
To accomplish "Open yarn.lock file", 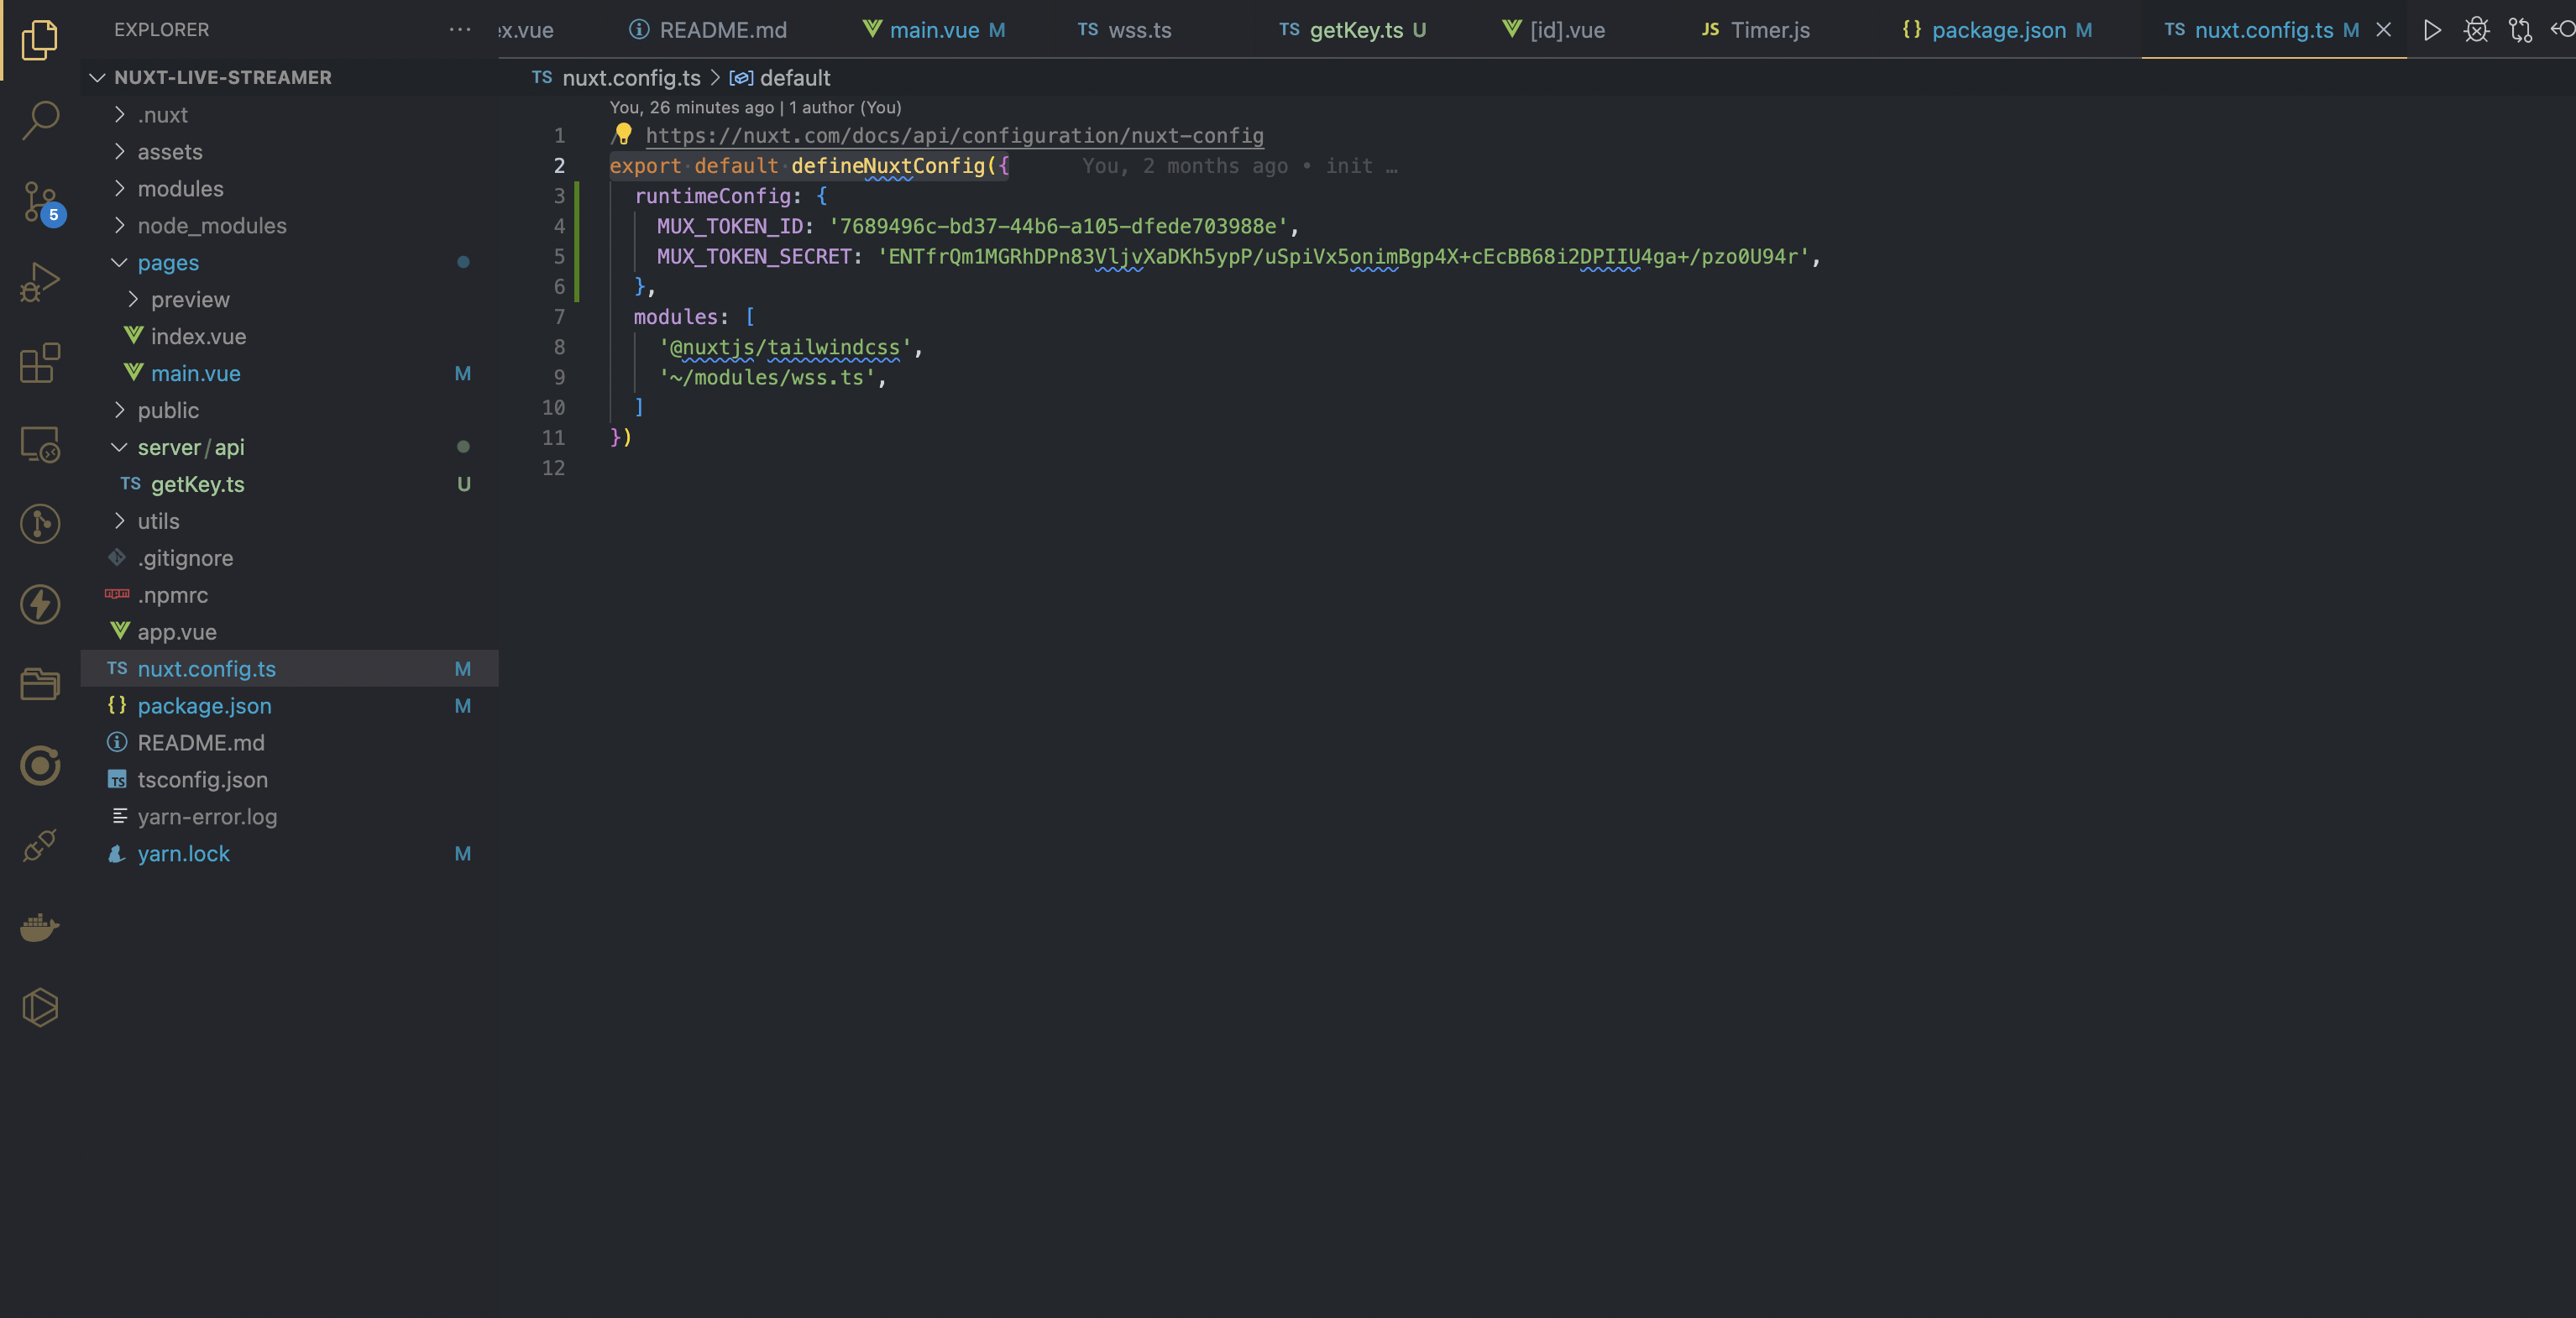I will [x=288, y=854].
